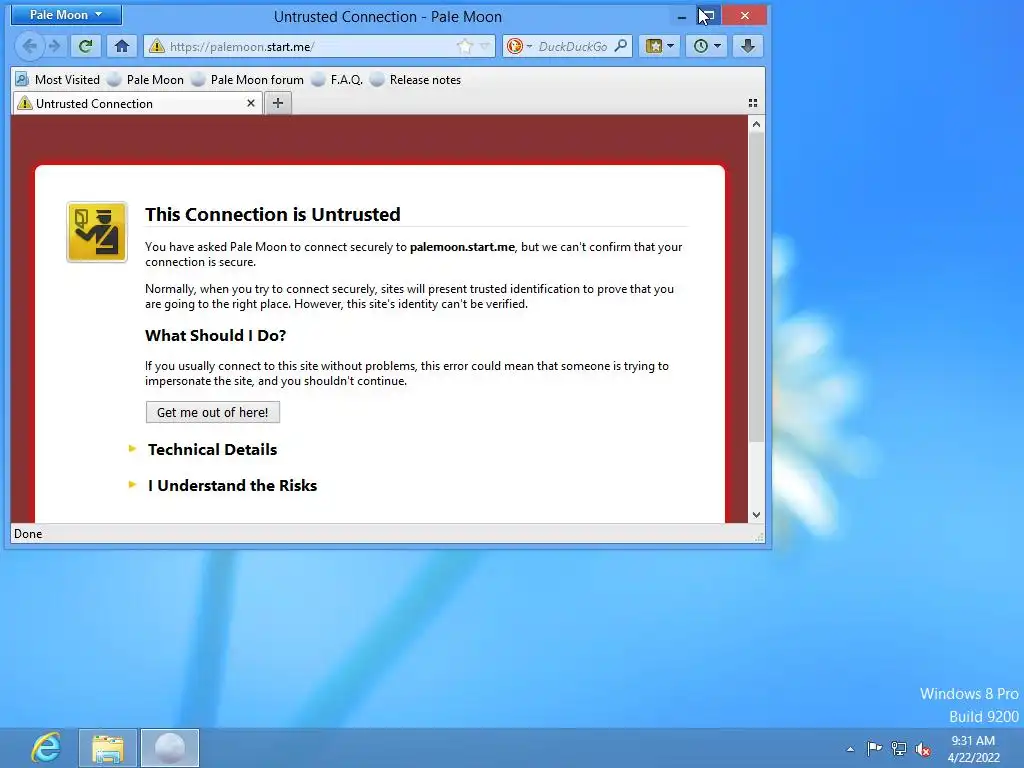This screenshot has width=1024, height=768.
Task: Open the F.A.Q. bookmark
Action: [x=337, y=80]
